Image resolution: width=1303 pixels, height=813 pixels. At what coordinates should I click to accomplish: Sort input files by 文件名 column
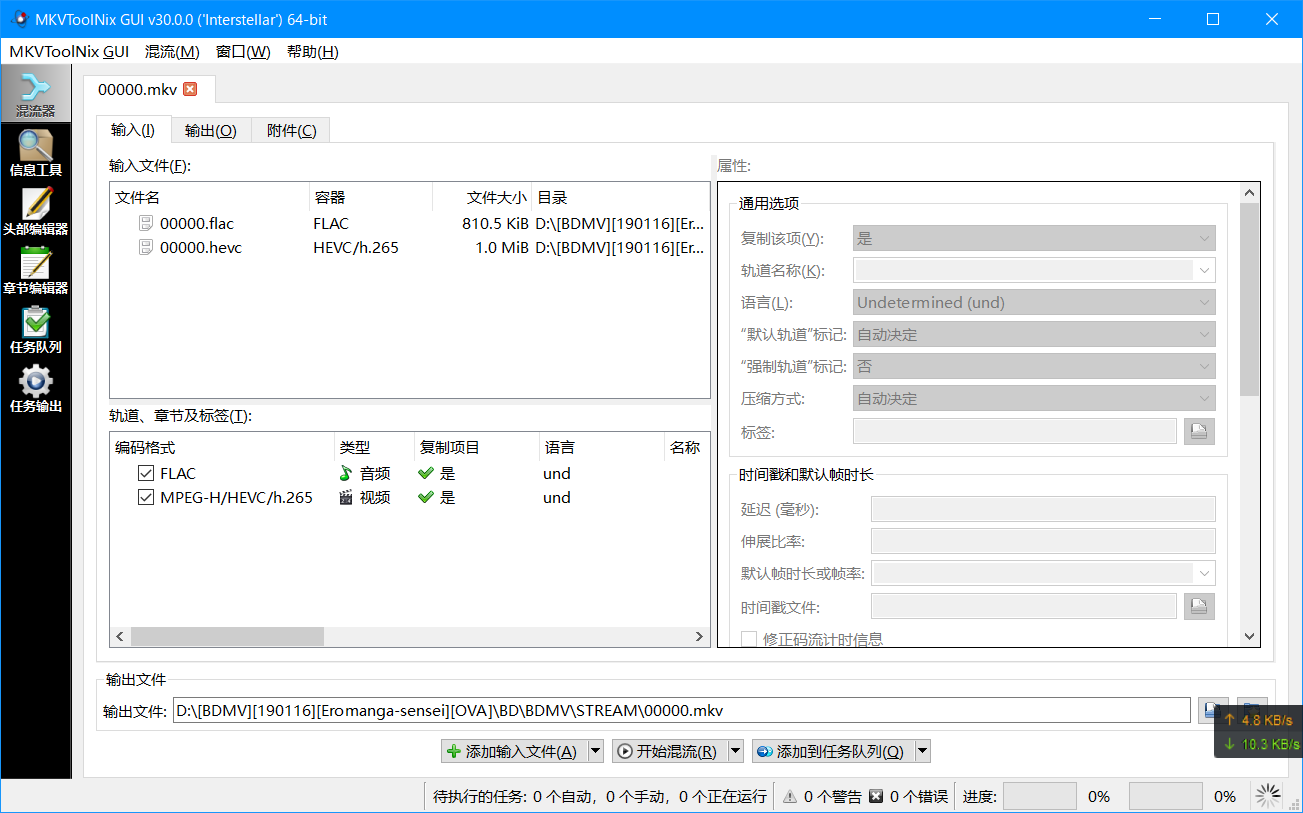tap(210, 197)
